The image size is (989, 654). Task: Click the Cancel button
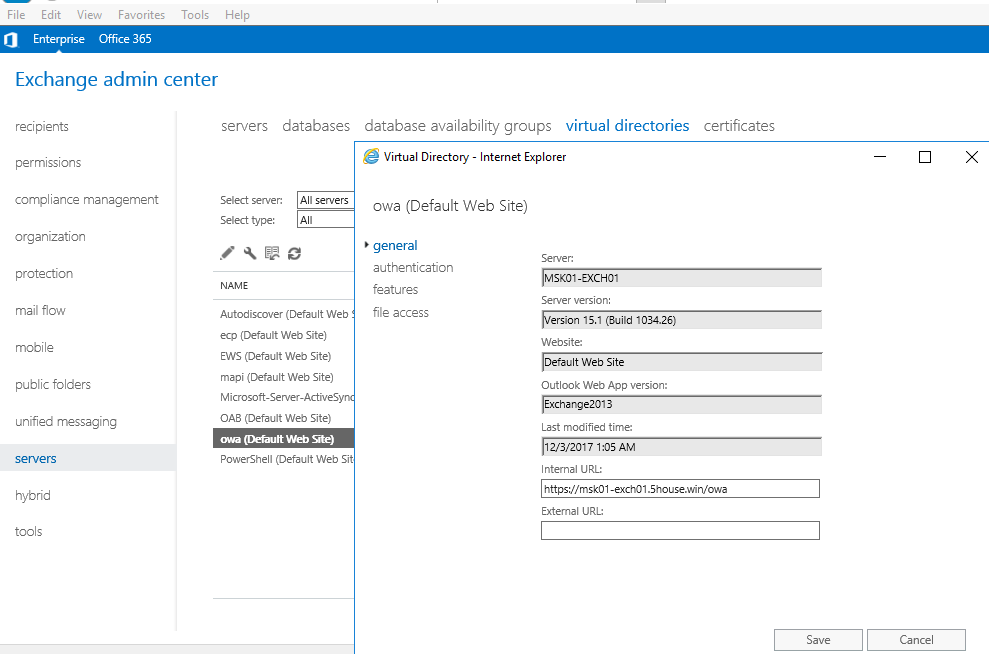(x=916, y=640)
